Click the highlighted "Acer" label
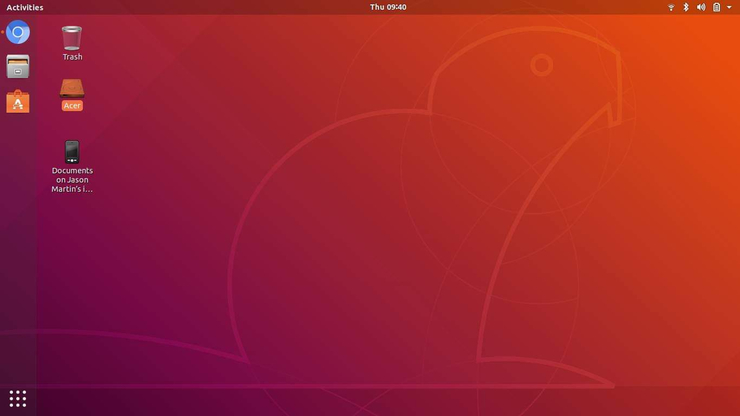The image size is (740, 416). coord(72,105)
